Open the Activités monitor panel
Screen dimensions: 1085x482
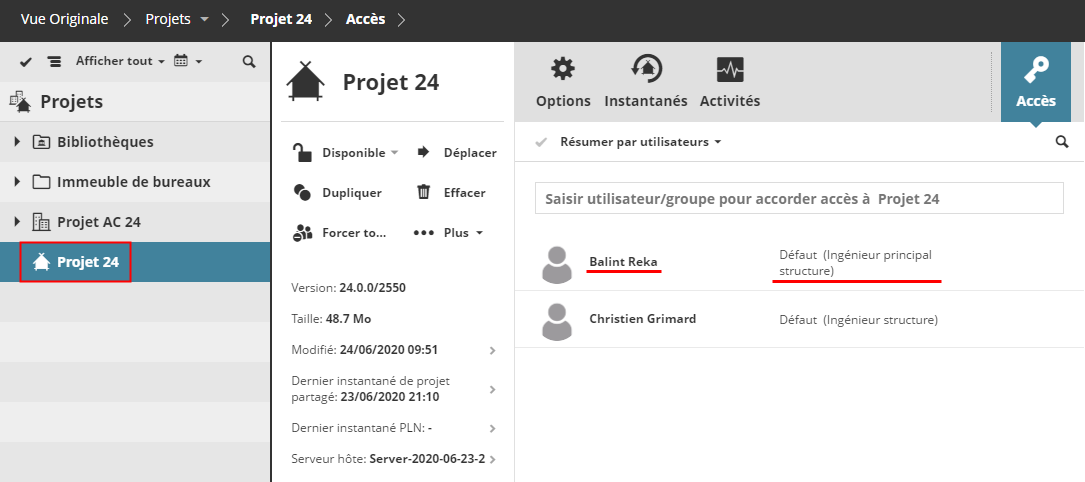(729, 82)
